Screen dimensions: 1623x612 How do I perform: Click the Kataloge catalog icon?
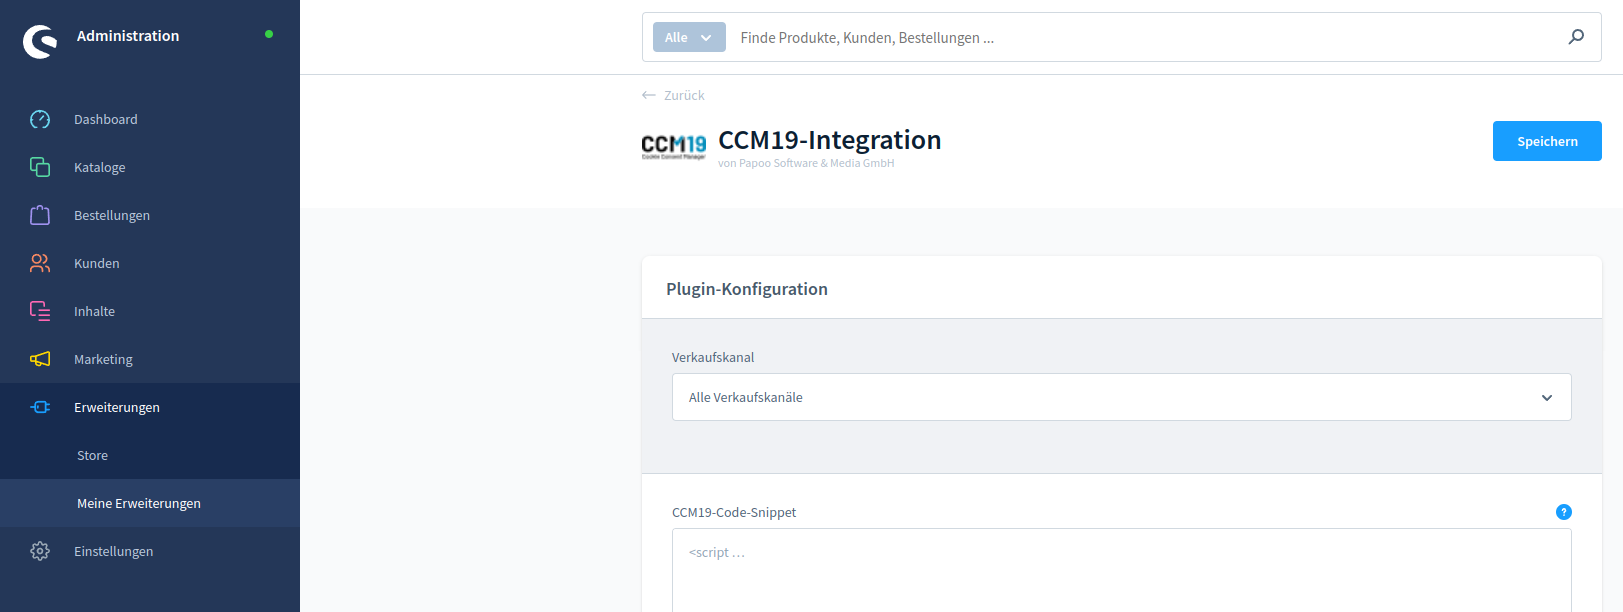click(40, 167)
